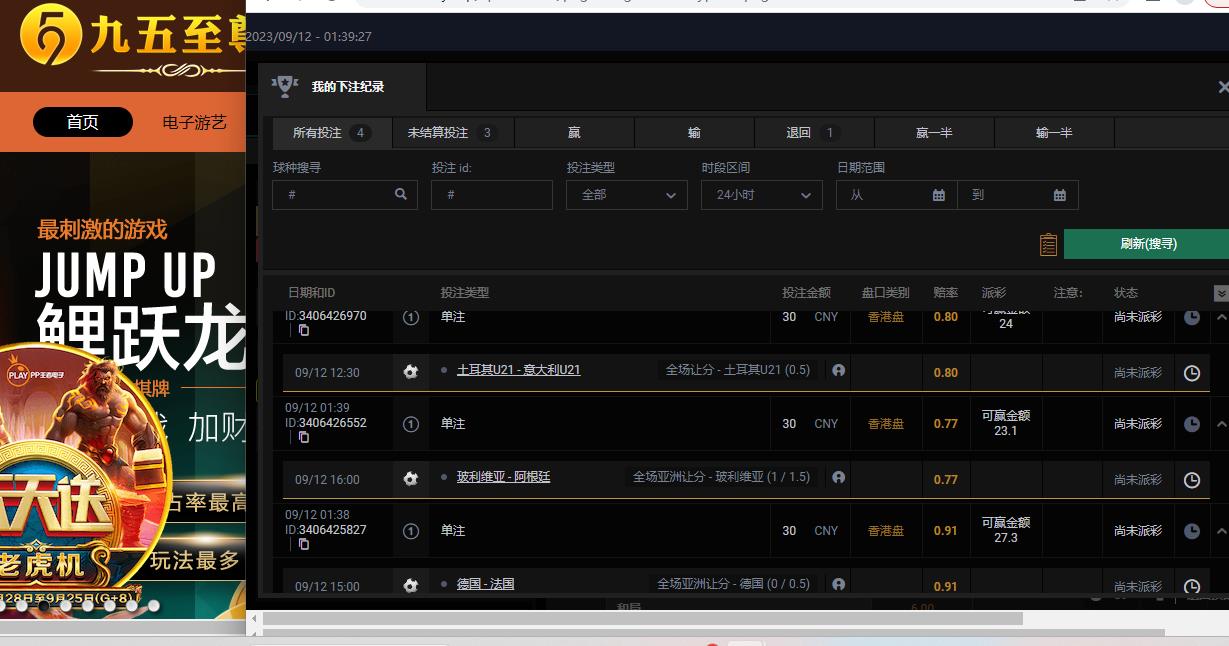The height and width of the screenshot is (646, 1229).
Task: Click the trophy icon beside 我的下注纪录
Action: click(x=285, y=86)
